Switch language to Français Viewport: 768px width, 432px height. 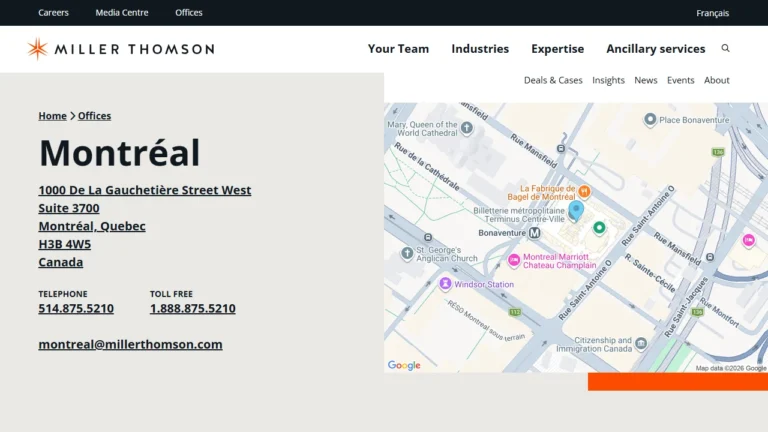713,13
